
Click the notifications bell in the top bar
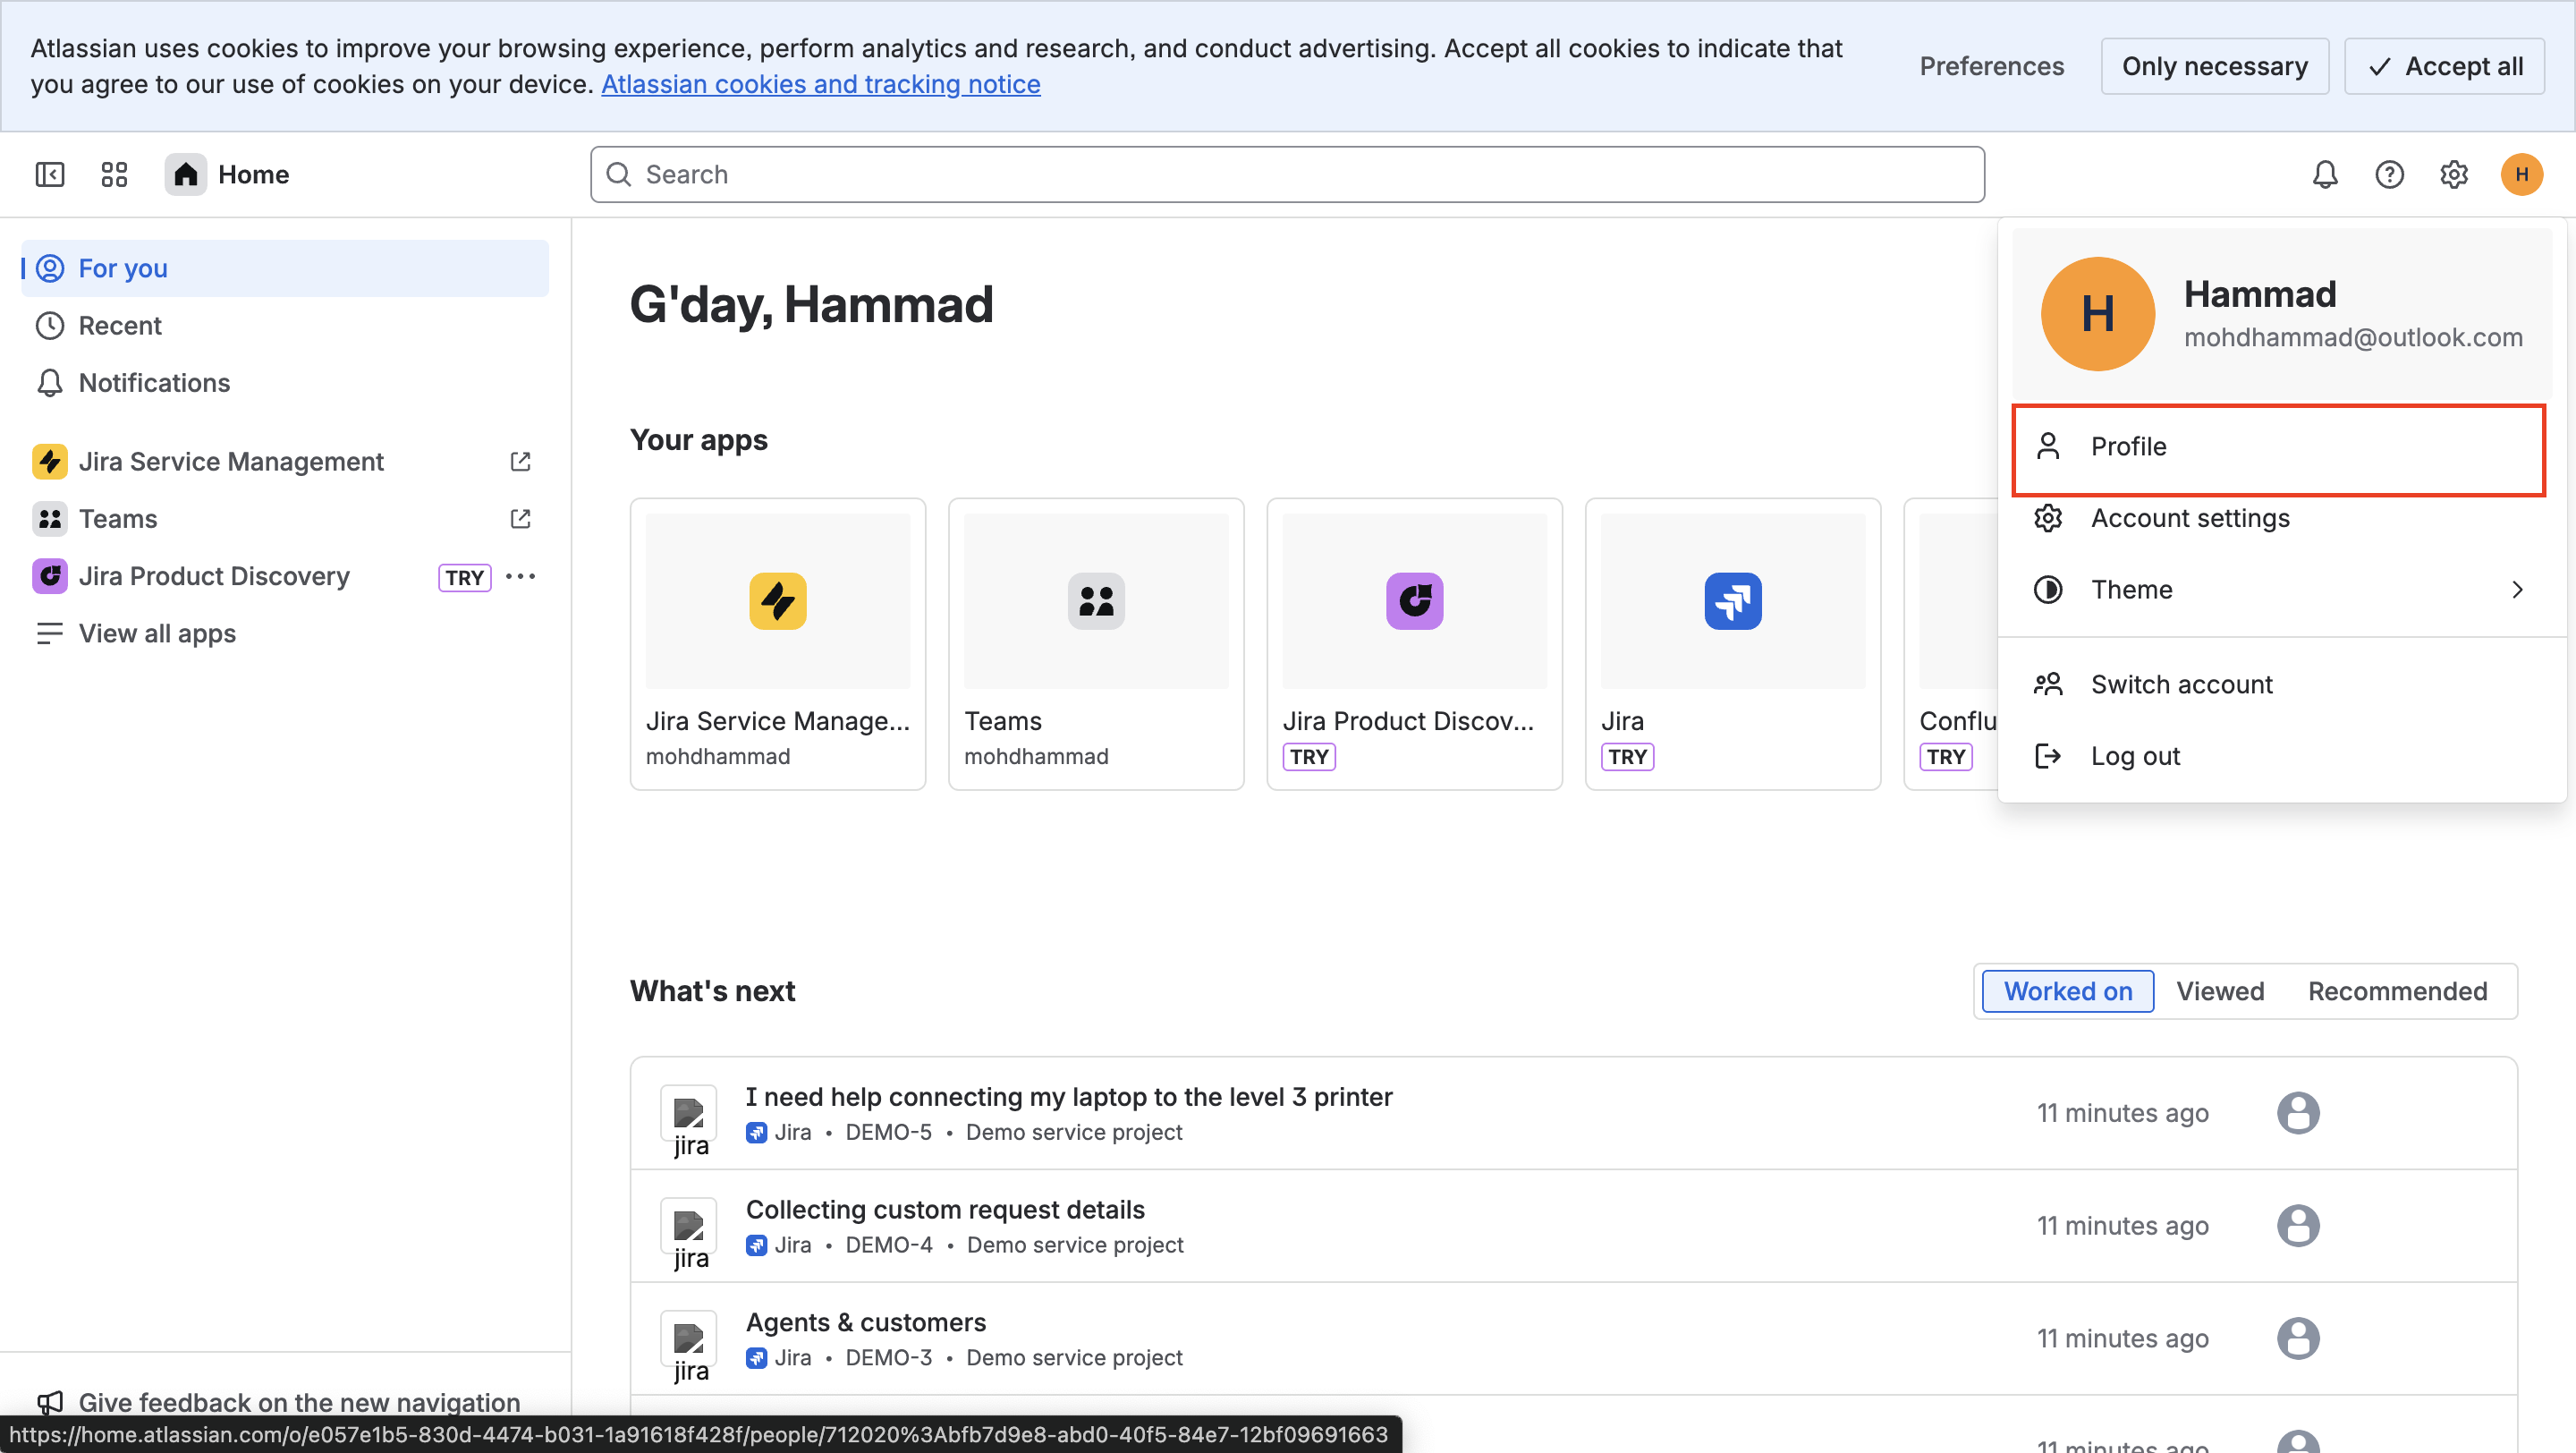(2324, 174)
